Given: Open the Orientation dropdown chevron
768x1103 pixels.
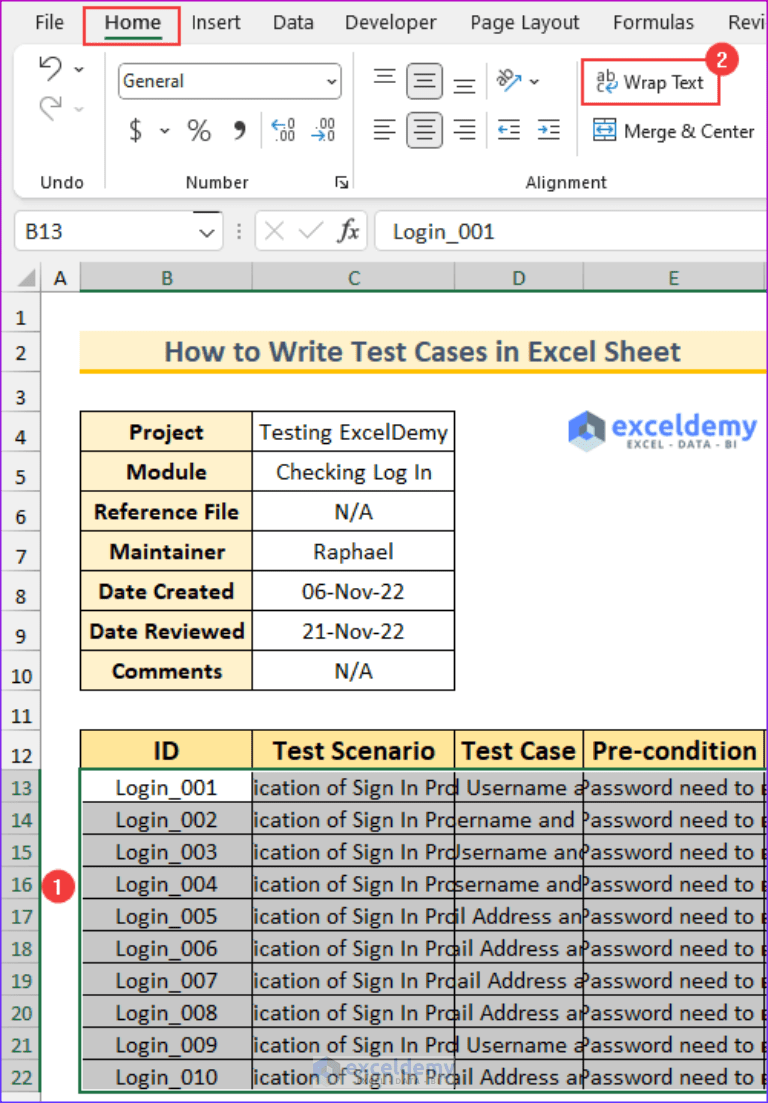Looking at the screenshot, I should (x=534, y=81).
